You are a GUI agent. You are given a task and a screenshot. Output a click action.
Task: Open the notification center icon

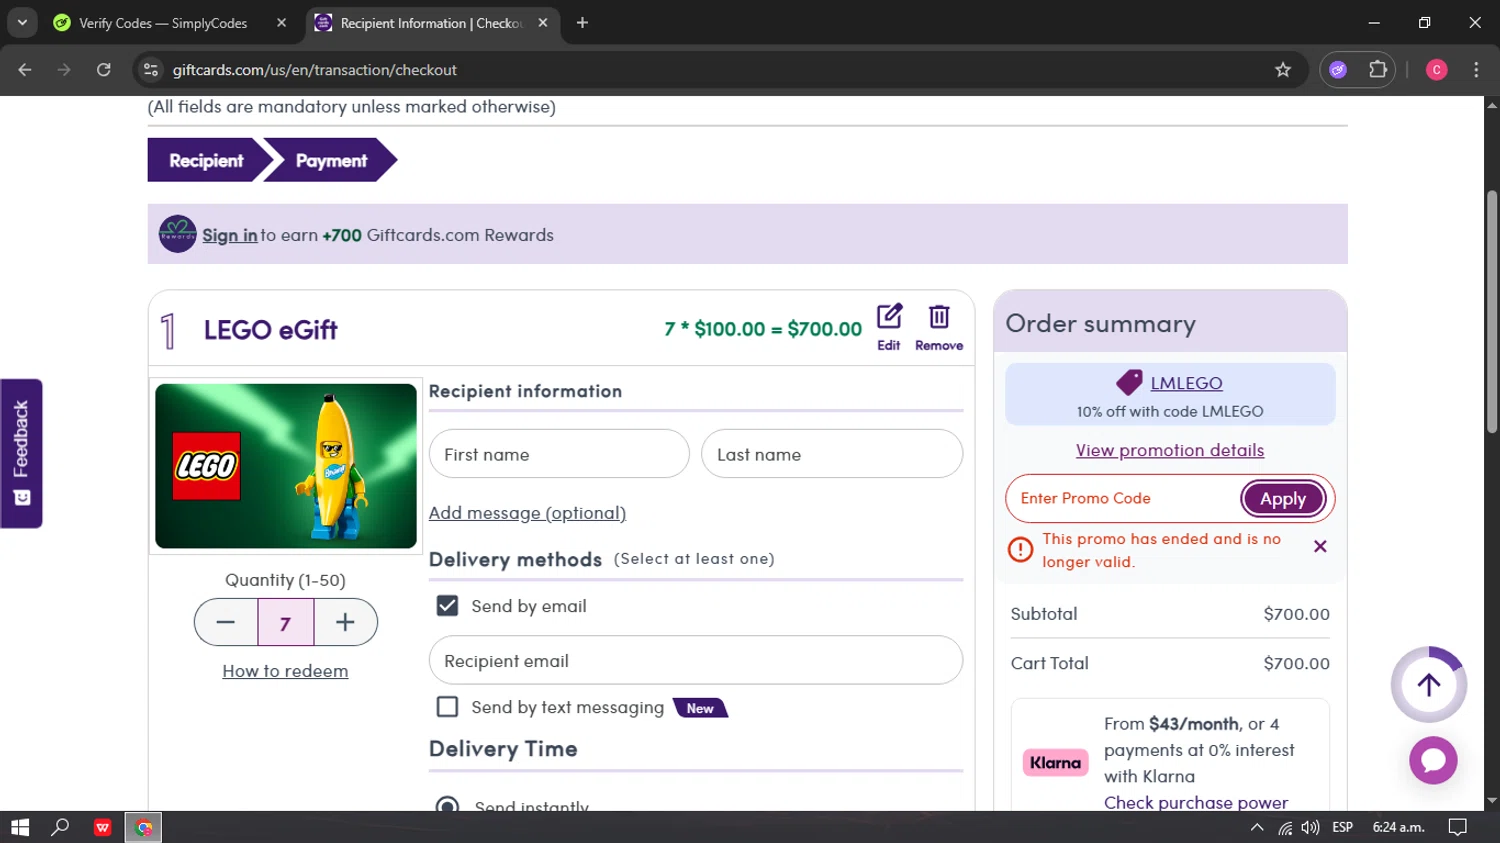1458,827
